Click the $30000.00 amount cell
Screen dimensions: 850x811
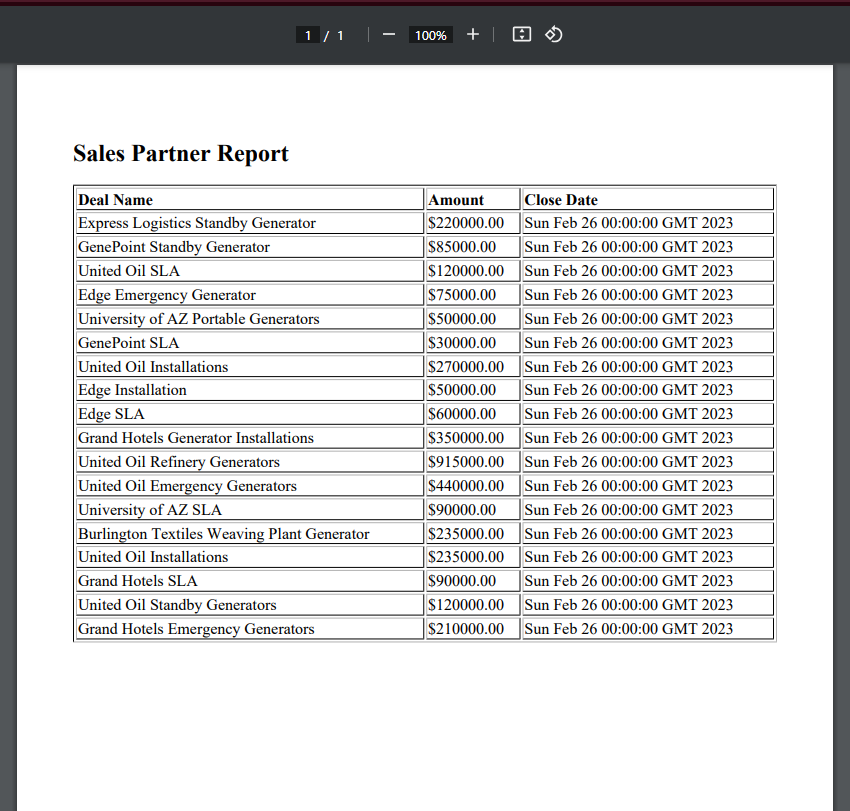pyautogui.click(x=473, y=343)
